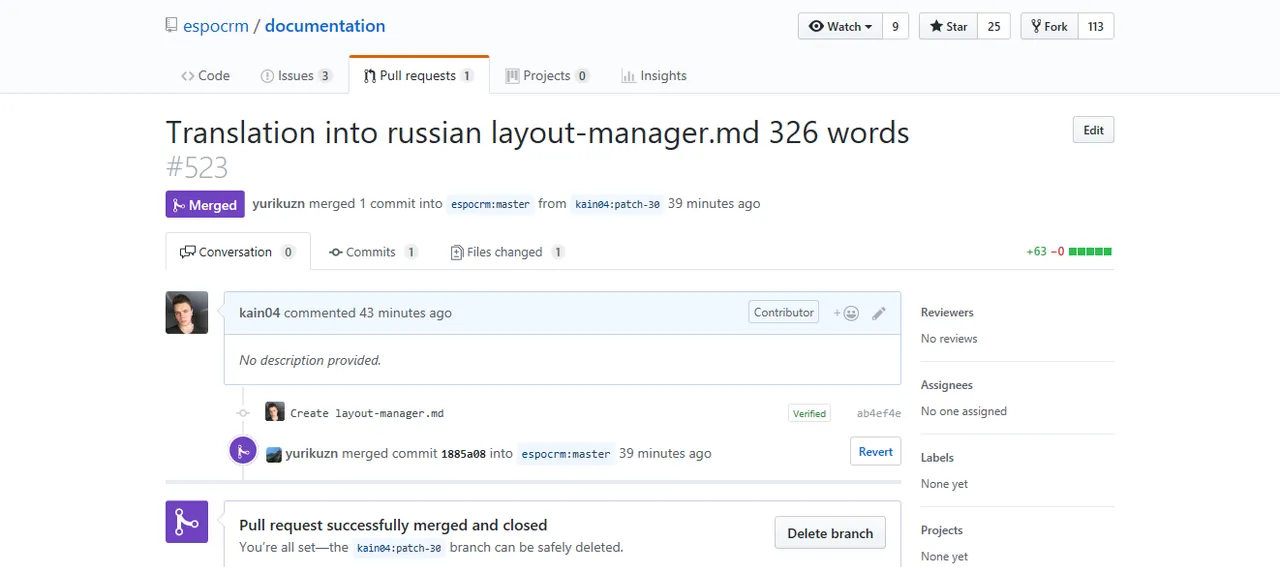Open the Files changed tab
This screenshot has width=1280, height=567.
pyautogui.click(x=507, y=252)
